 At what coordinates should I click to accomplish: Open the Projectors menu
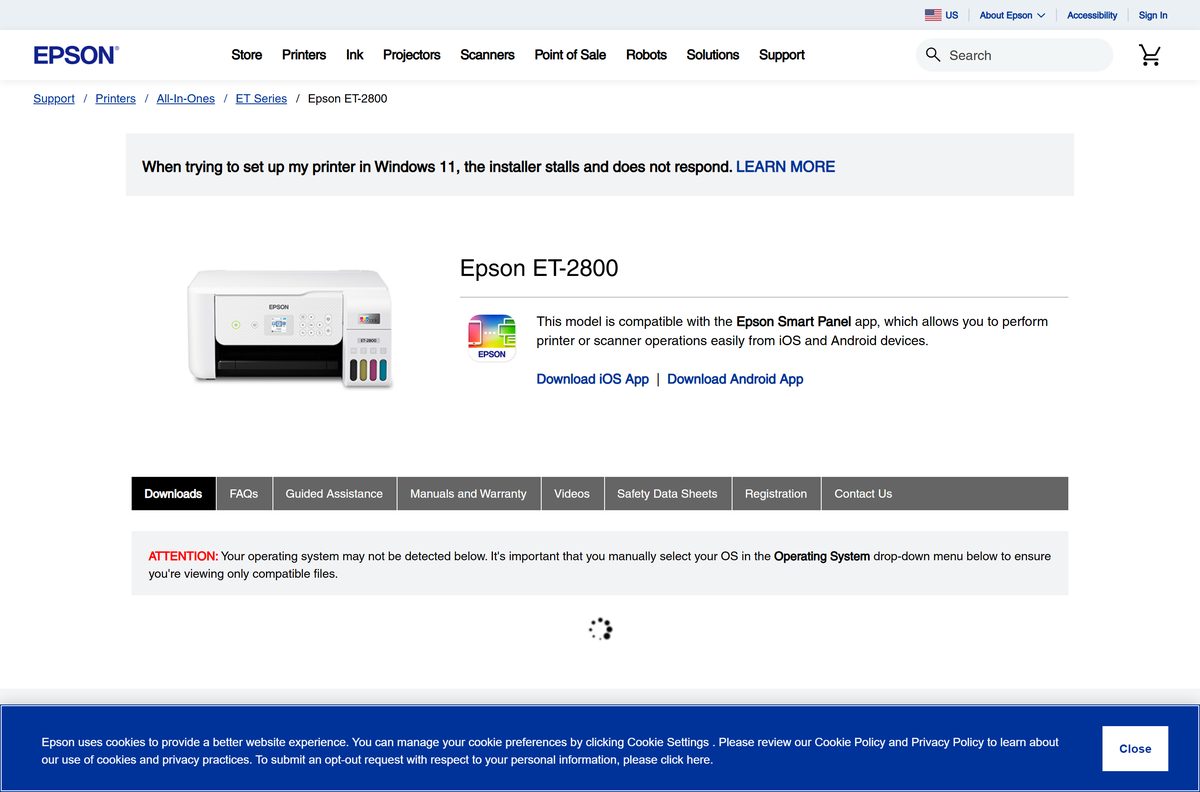tap(412, 55)
